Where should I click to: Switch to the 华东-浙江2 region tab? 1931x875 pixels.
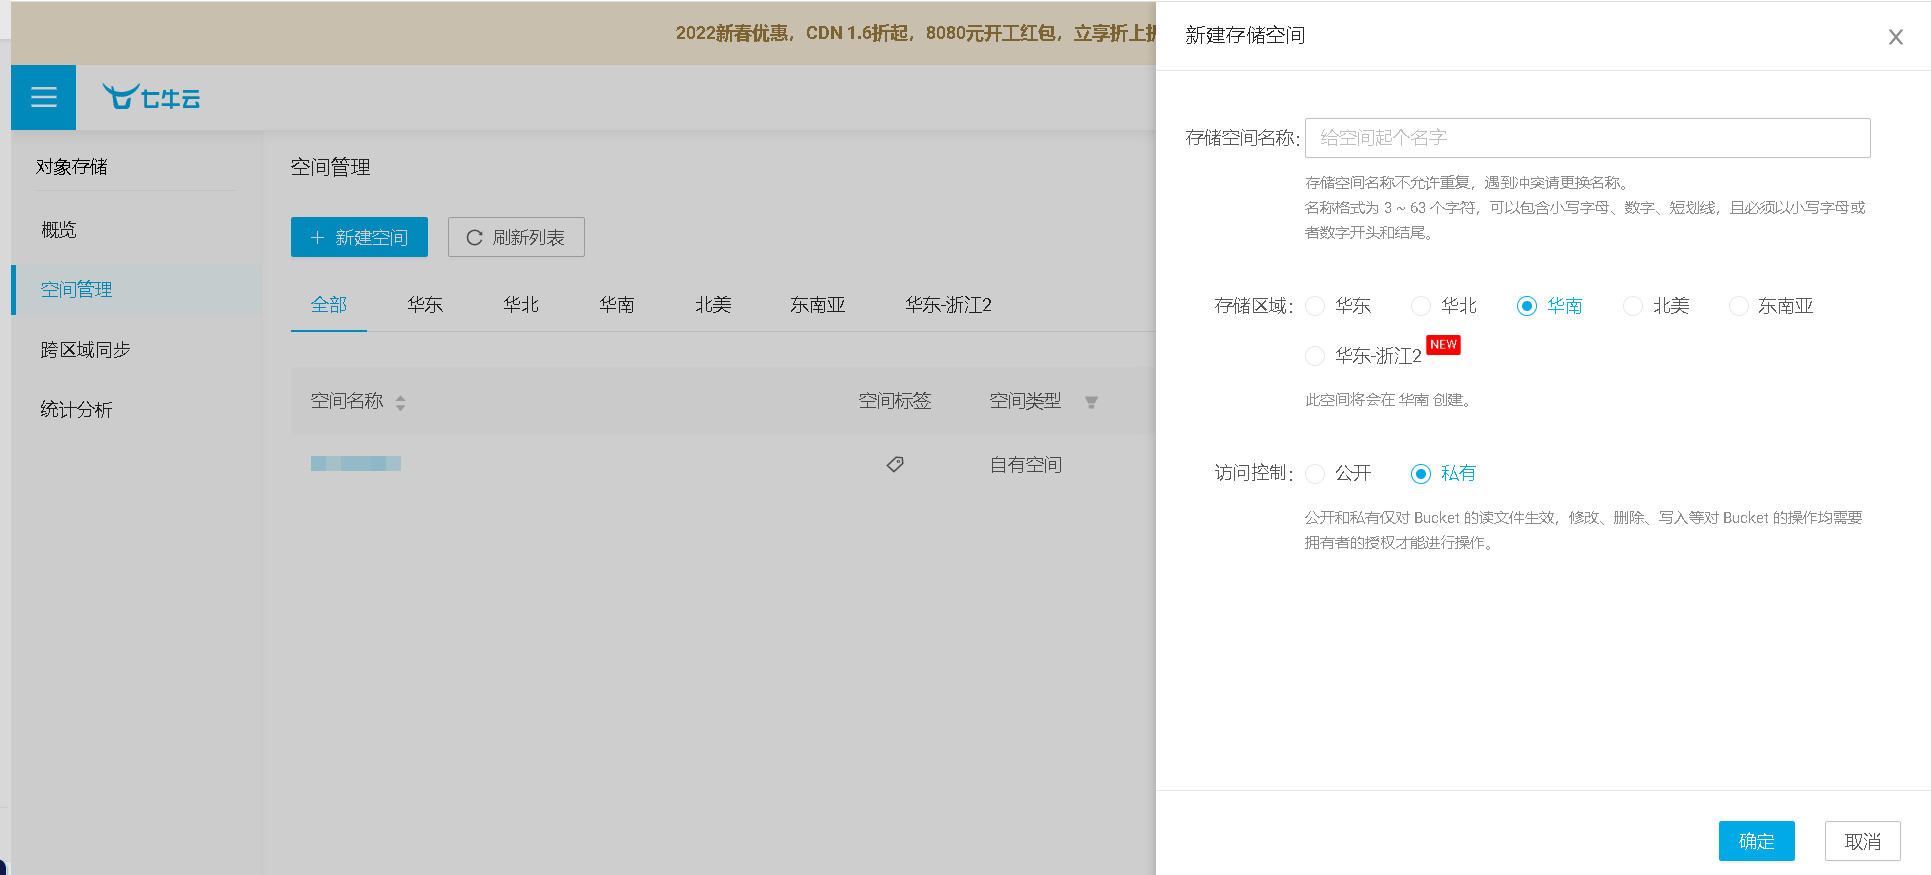point(948,305)
